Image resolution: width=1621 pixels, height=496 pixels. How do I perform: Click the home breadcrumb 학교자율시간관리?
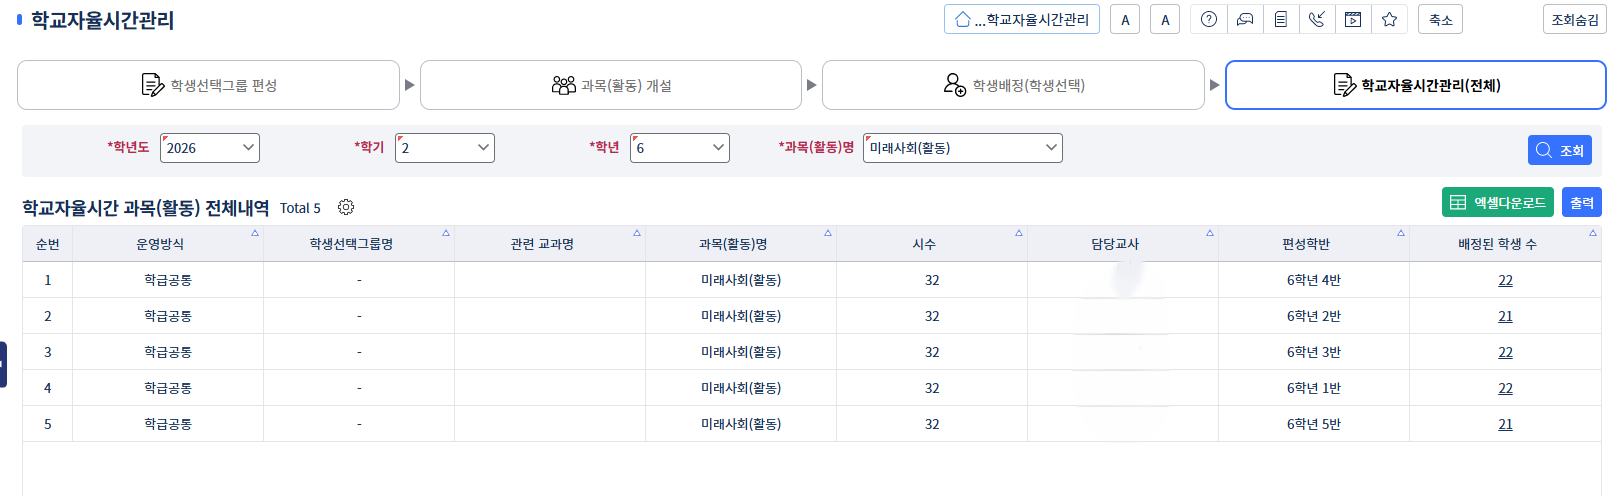[x=1022, y=19]
